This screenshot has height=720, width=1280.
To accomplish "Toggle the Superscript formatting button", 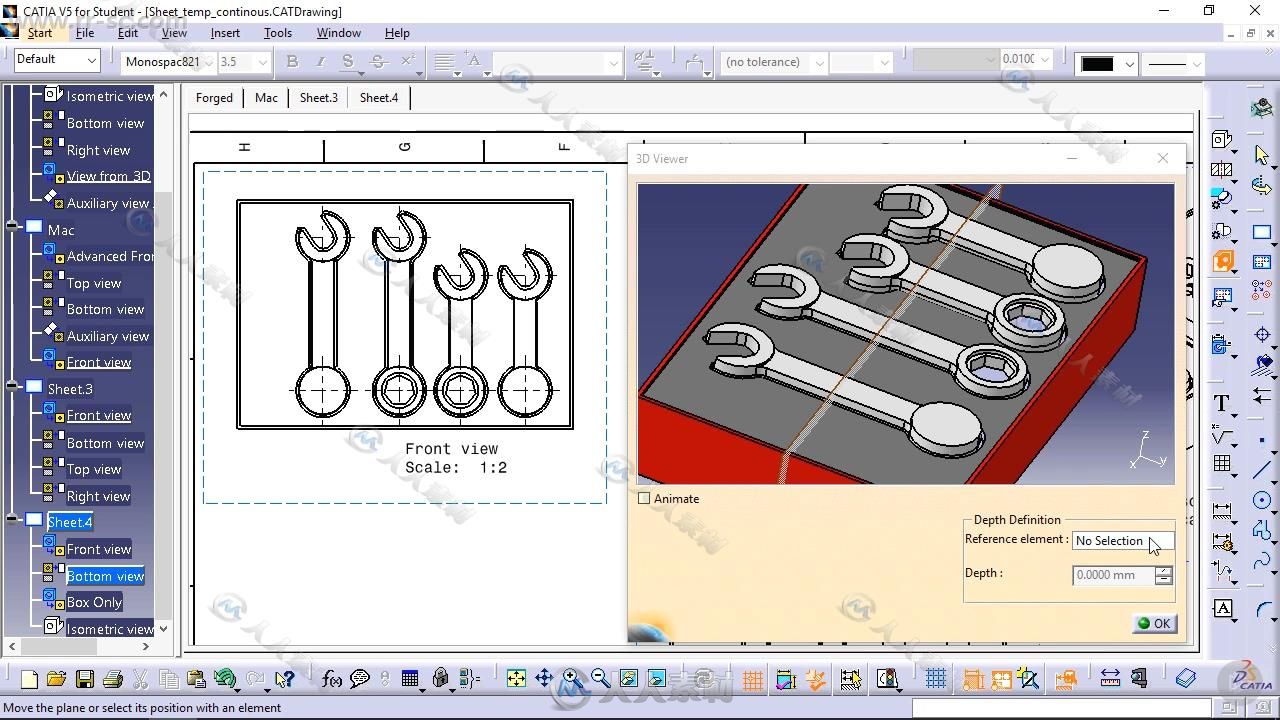I will [408, 62].
